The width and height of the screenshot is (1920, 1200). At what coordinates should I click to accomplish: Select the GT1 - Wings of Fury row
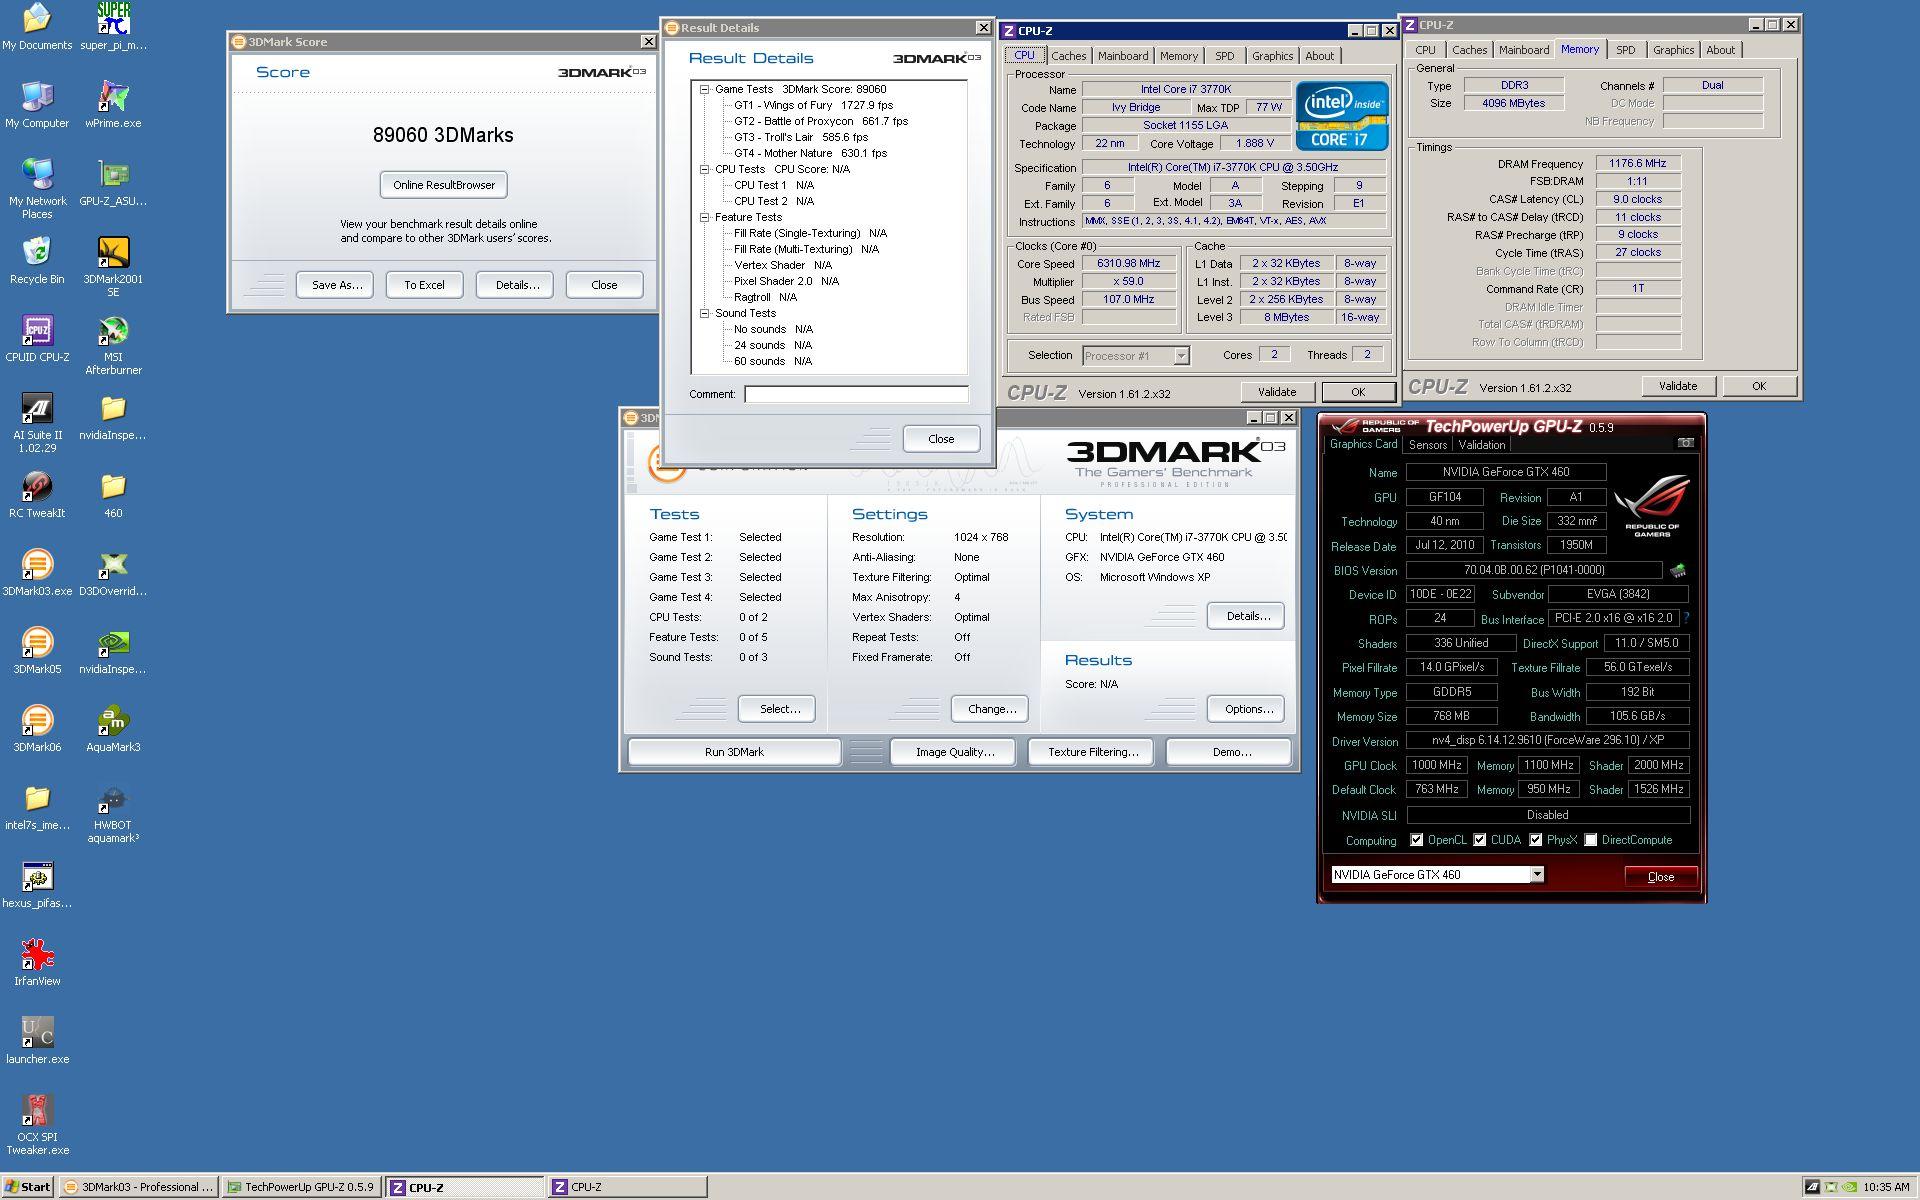click(x=813, y=105)
